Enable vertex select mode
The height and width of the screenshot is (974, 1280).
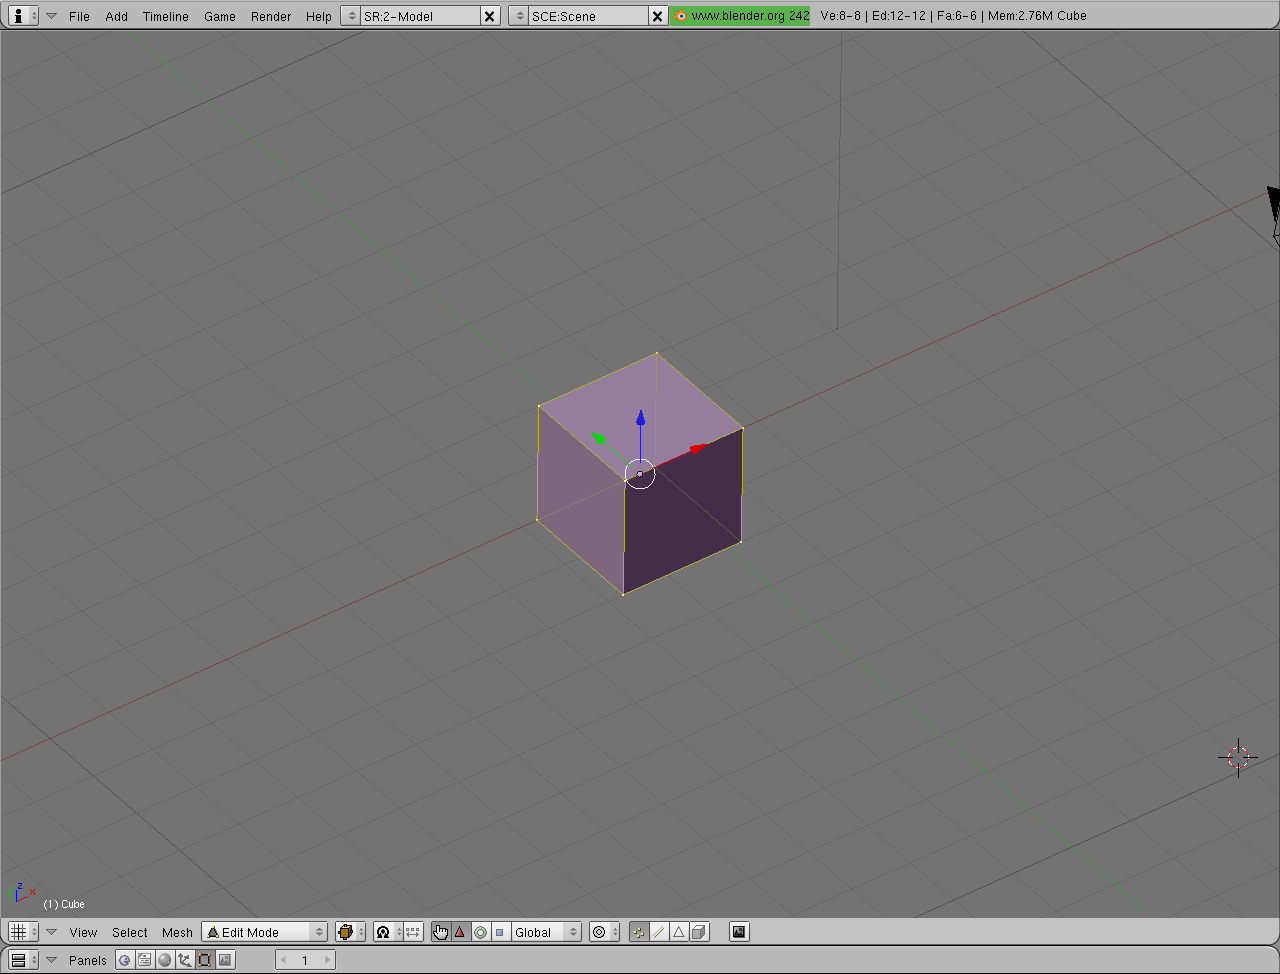click(639, 932)
